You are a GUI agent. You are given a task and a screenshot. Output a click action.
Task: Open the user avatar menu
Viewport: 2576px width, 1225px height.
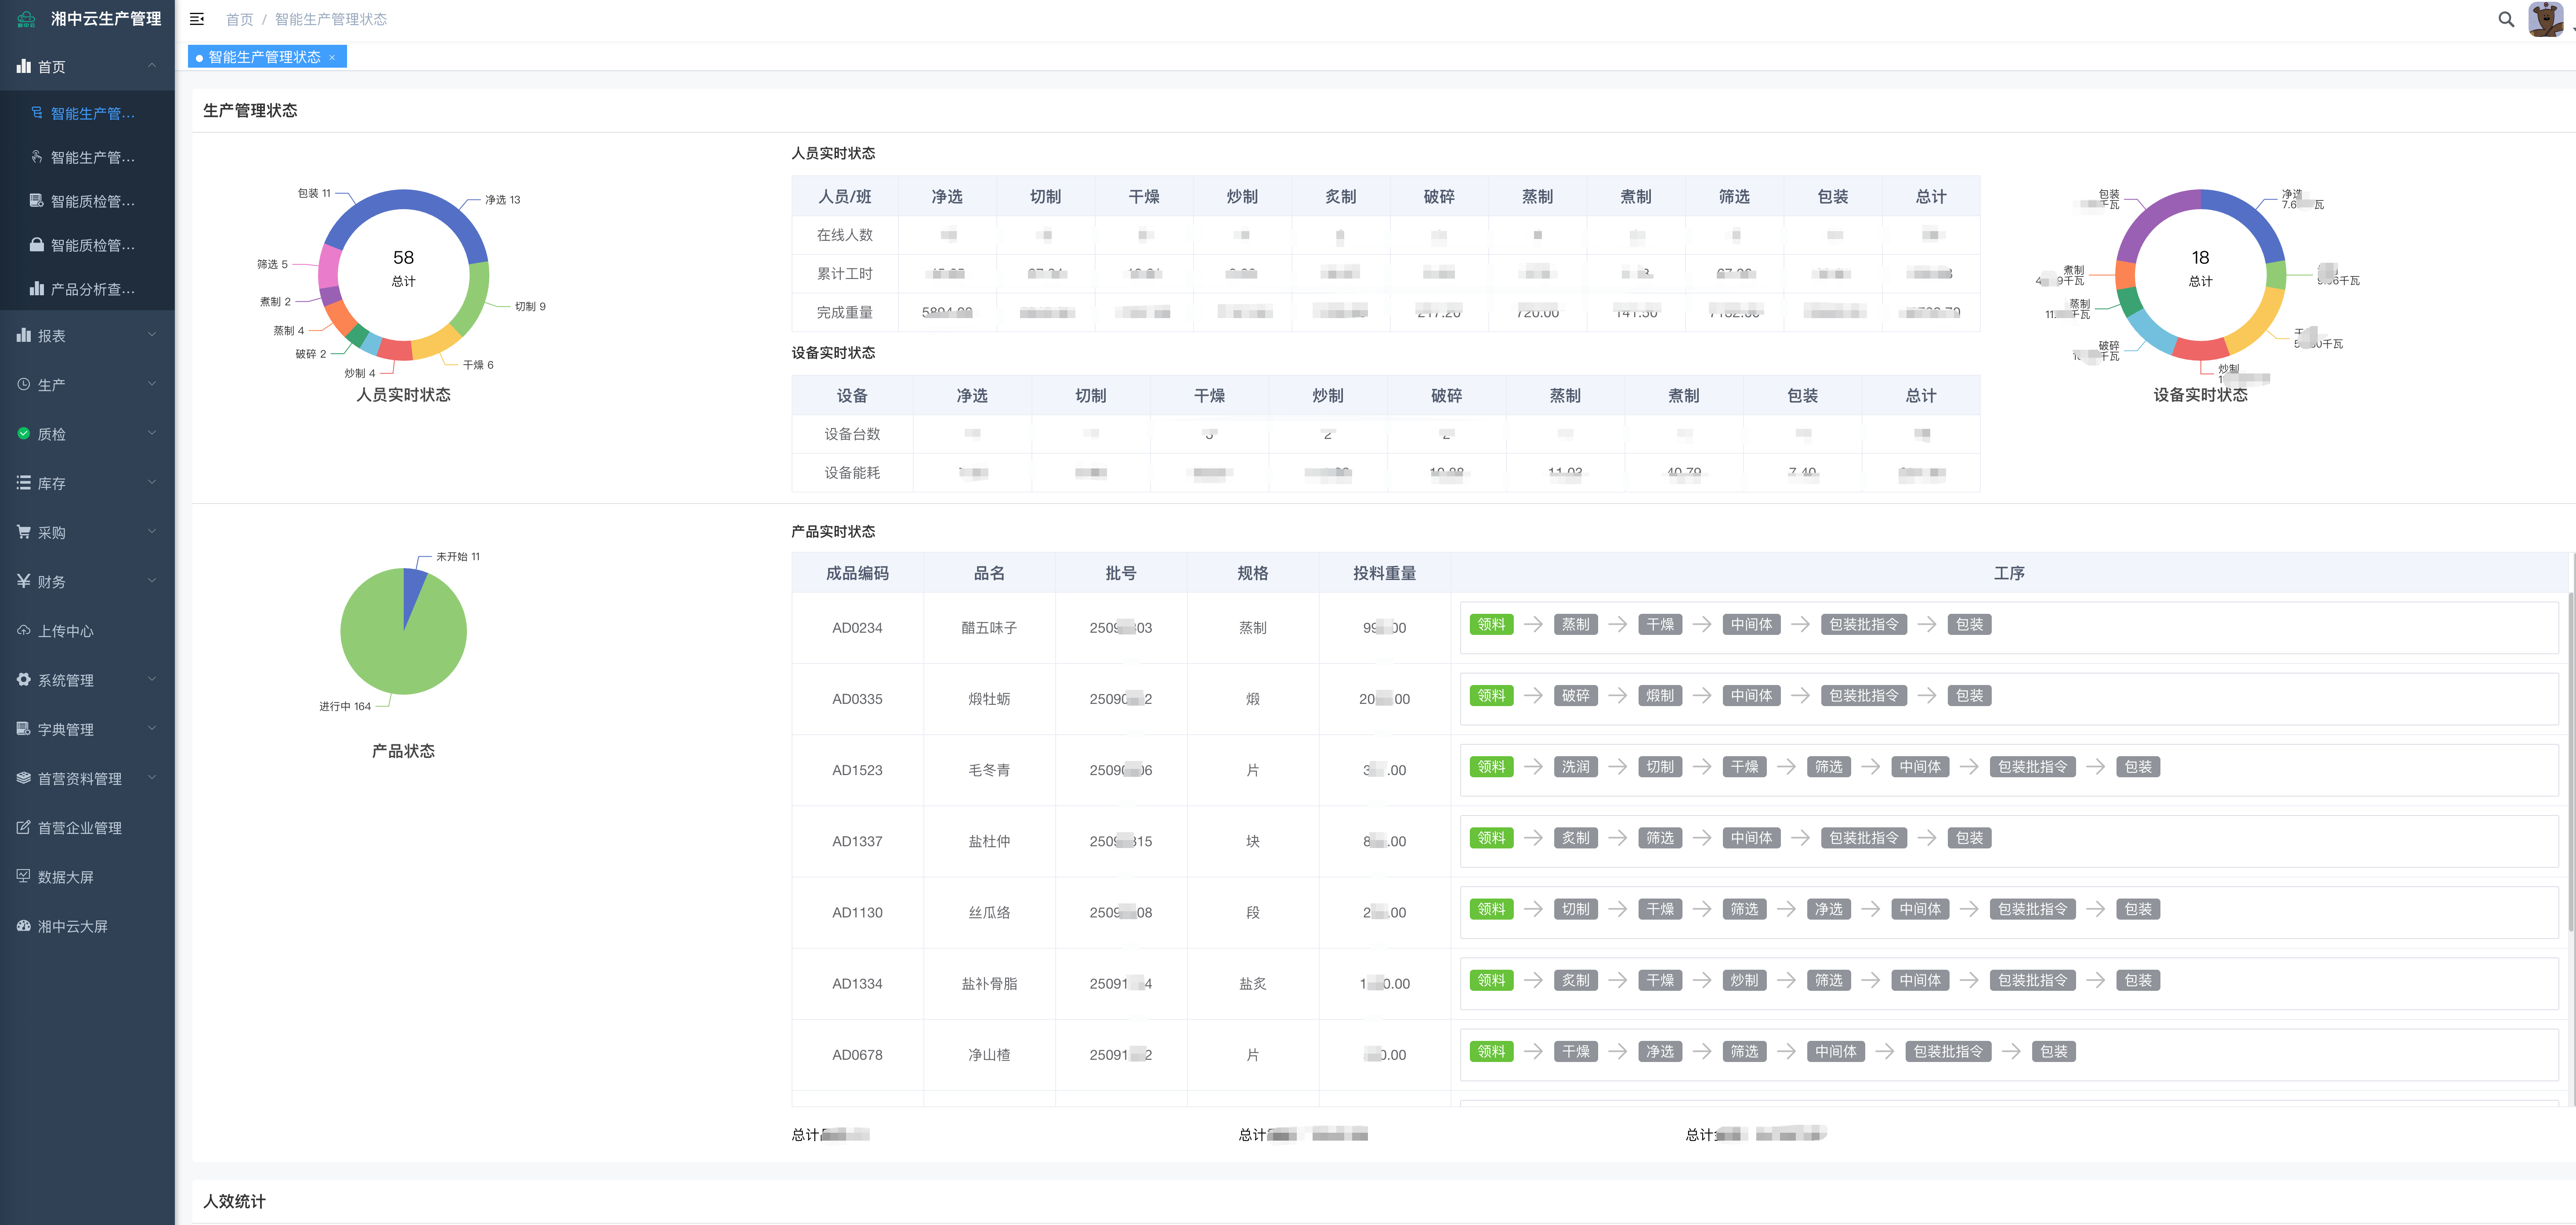coord(2546,19)
